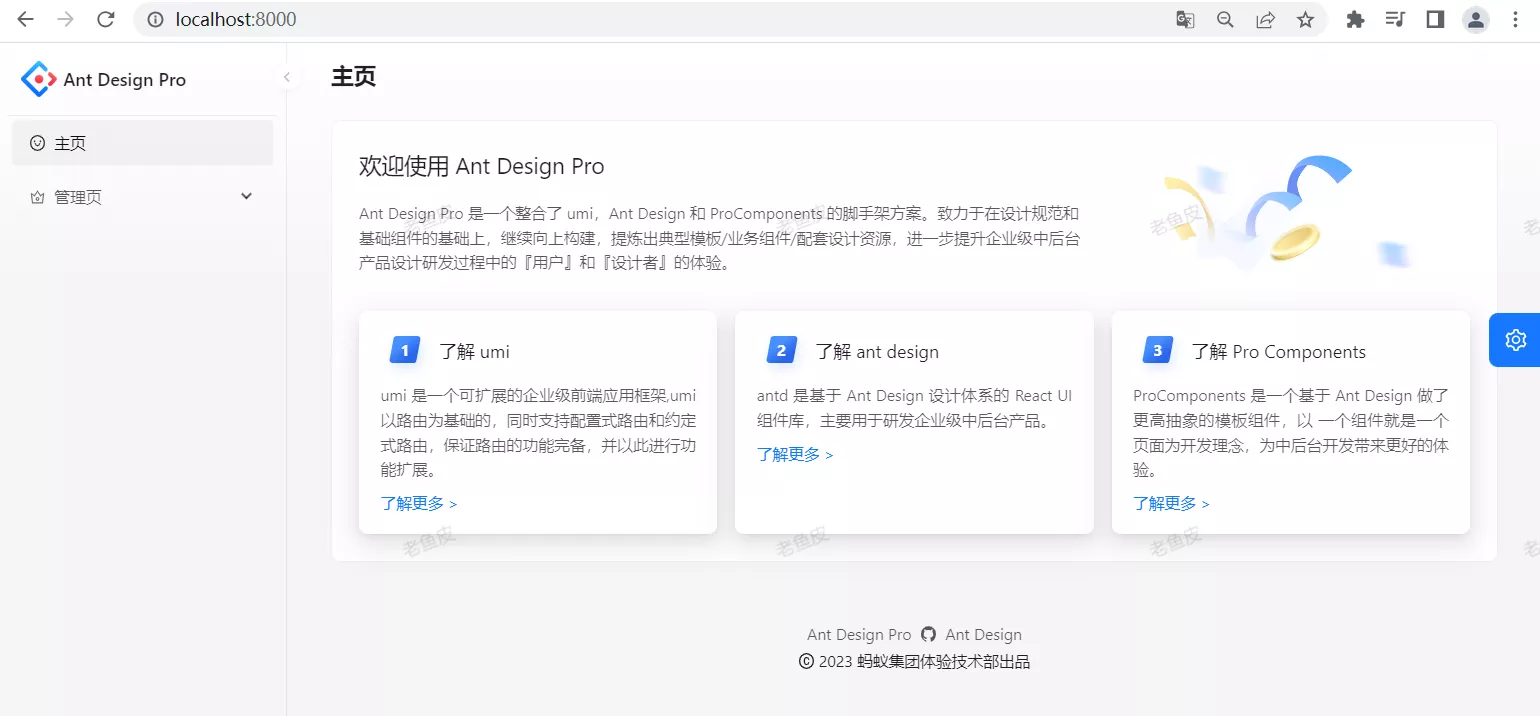
Task: View site information icon in address bar
Action: click(x=154, y=19)
